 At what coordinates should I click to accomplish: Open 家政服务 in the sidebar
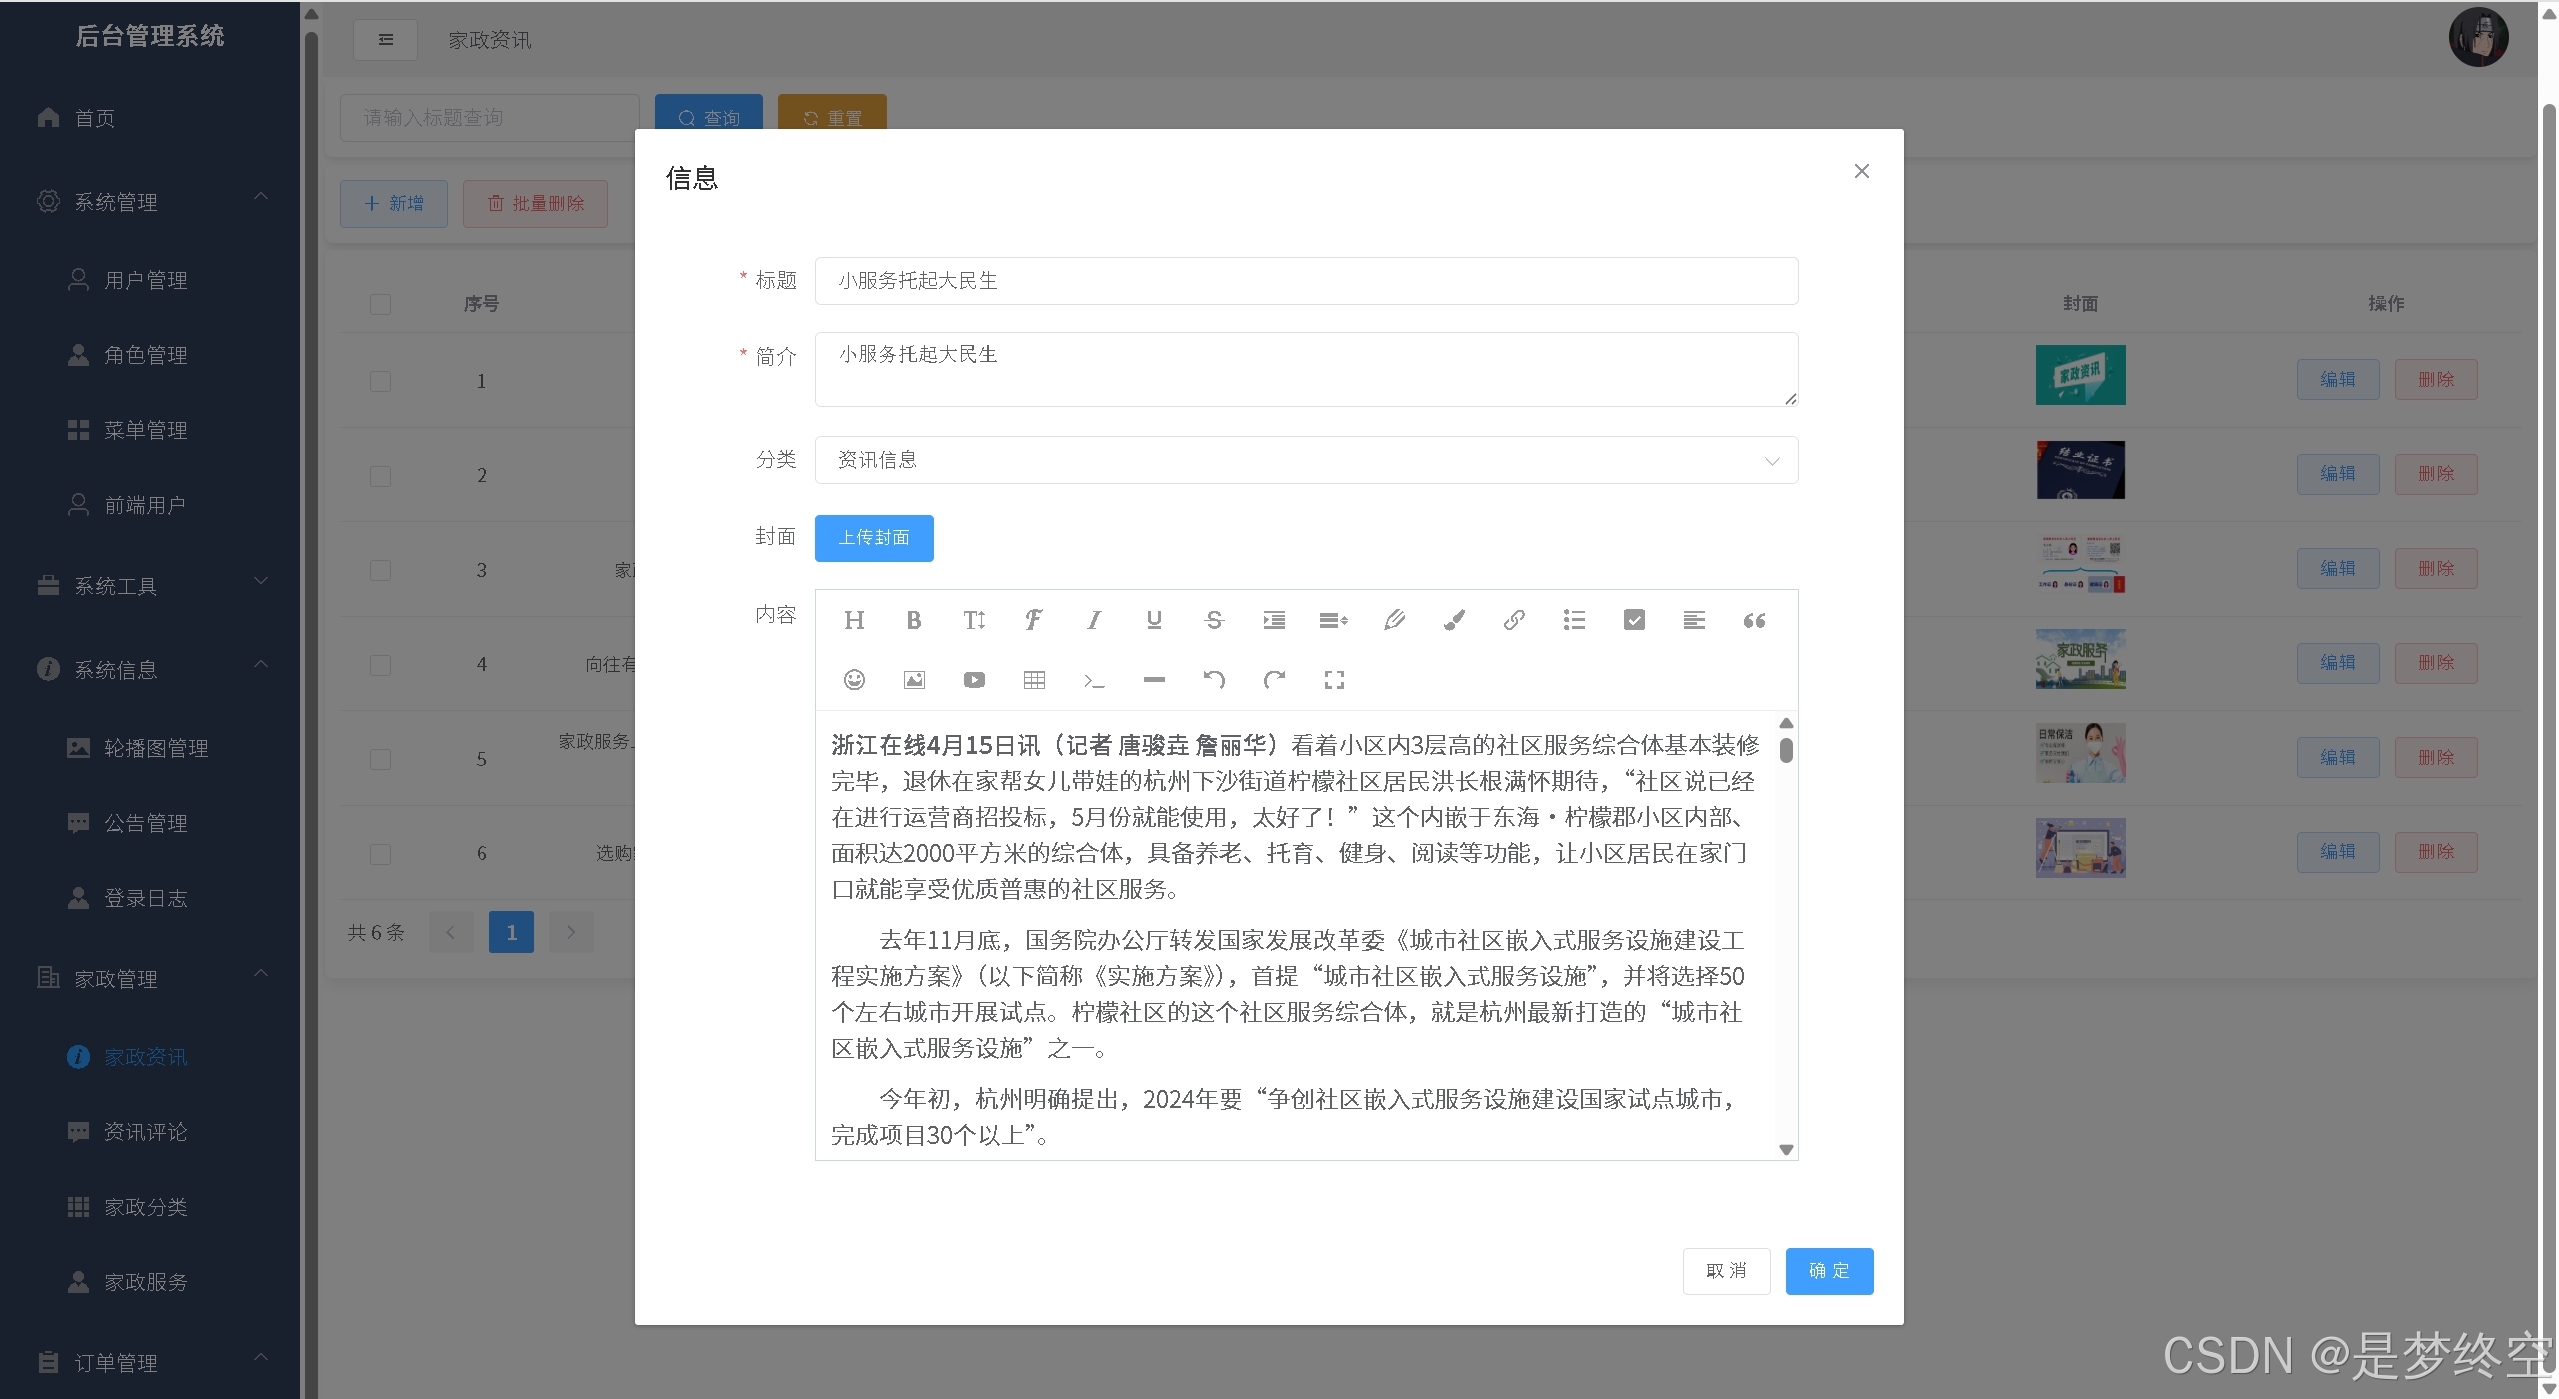click(145, 1281)
